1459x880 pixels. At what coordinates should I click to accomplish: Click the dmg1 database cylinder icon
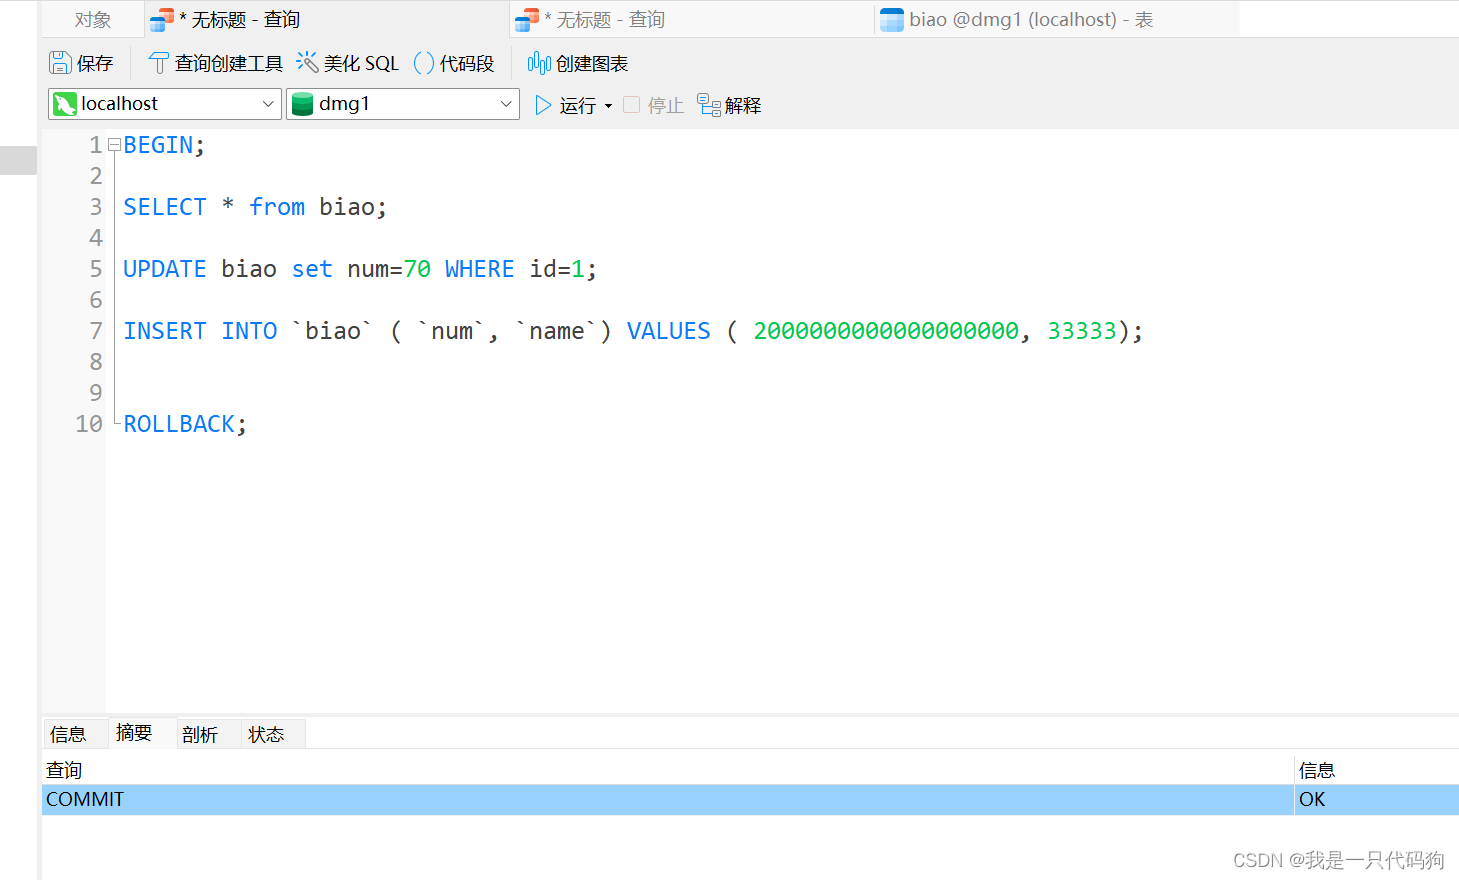(x=304, y=103)
